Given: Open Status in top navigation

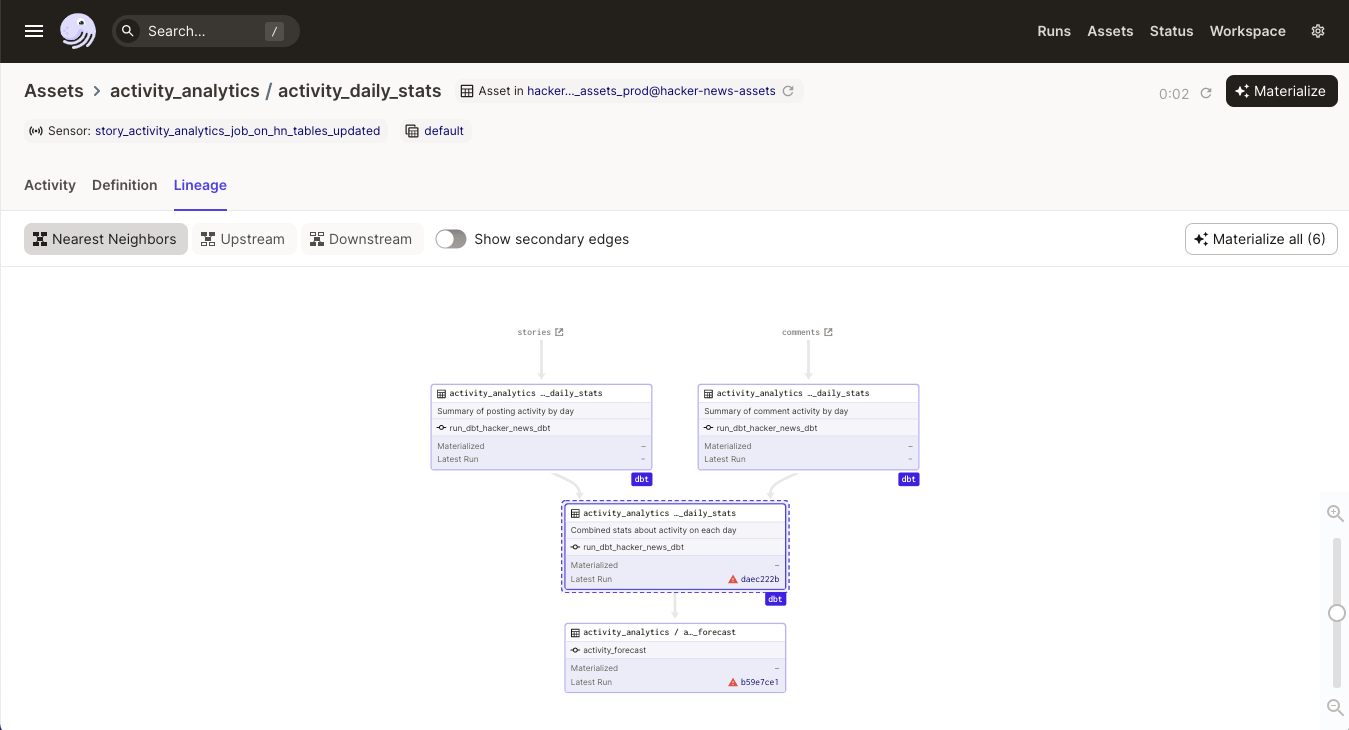Looking at the screenshot, I should (1171, 31).
